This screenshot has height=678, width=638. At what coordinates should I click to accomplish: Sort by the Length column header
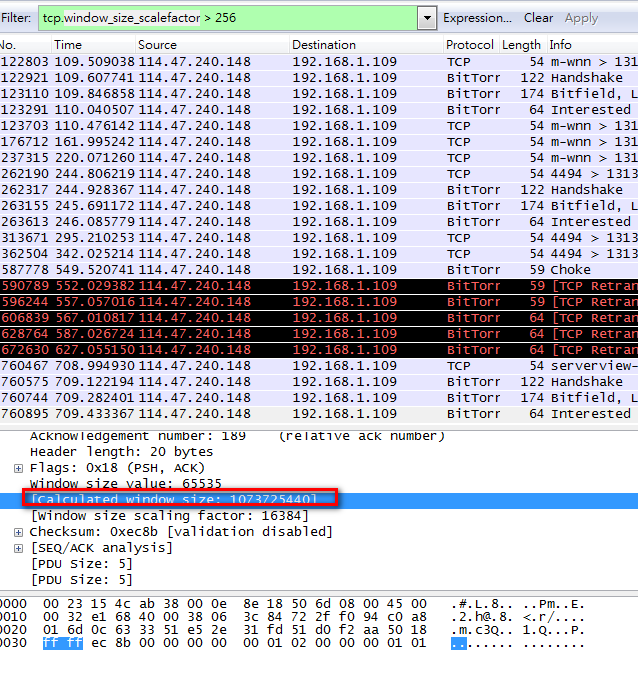[x=521, y=45]
